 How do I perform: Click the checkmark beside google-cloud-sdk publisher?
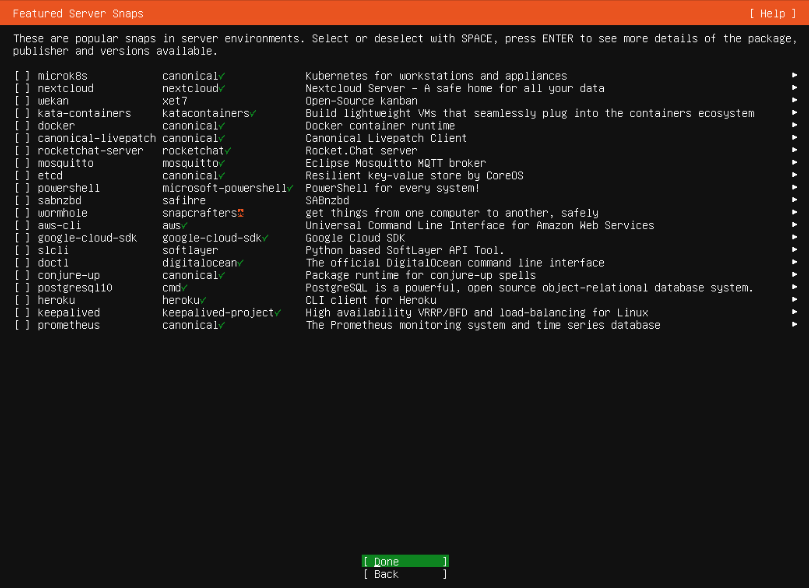[265, 238]
